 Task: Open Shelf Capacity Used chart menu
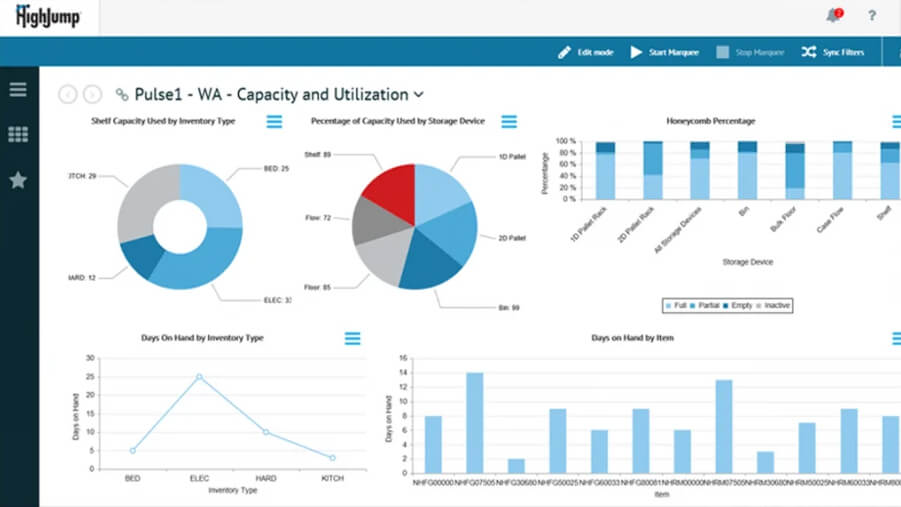point(275,122)
